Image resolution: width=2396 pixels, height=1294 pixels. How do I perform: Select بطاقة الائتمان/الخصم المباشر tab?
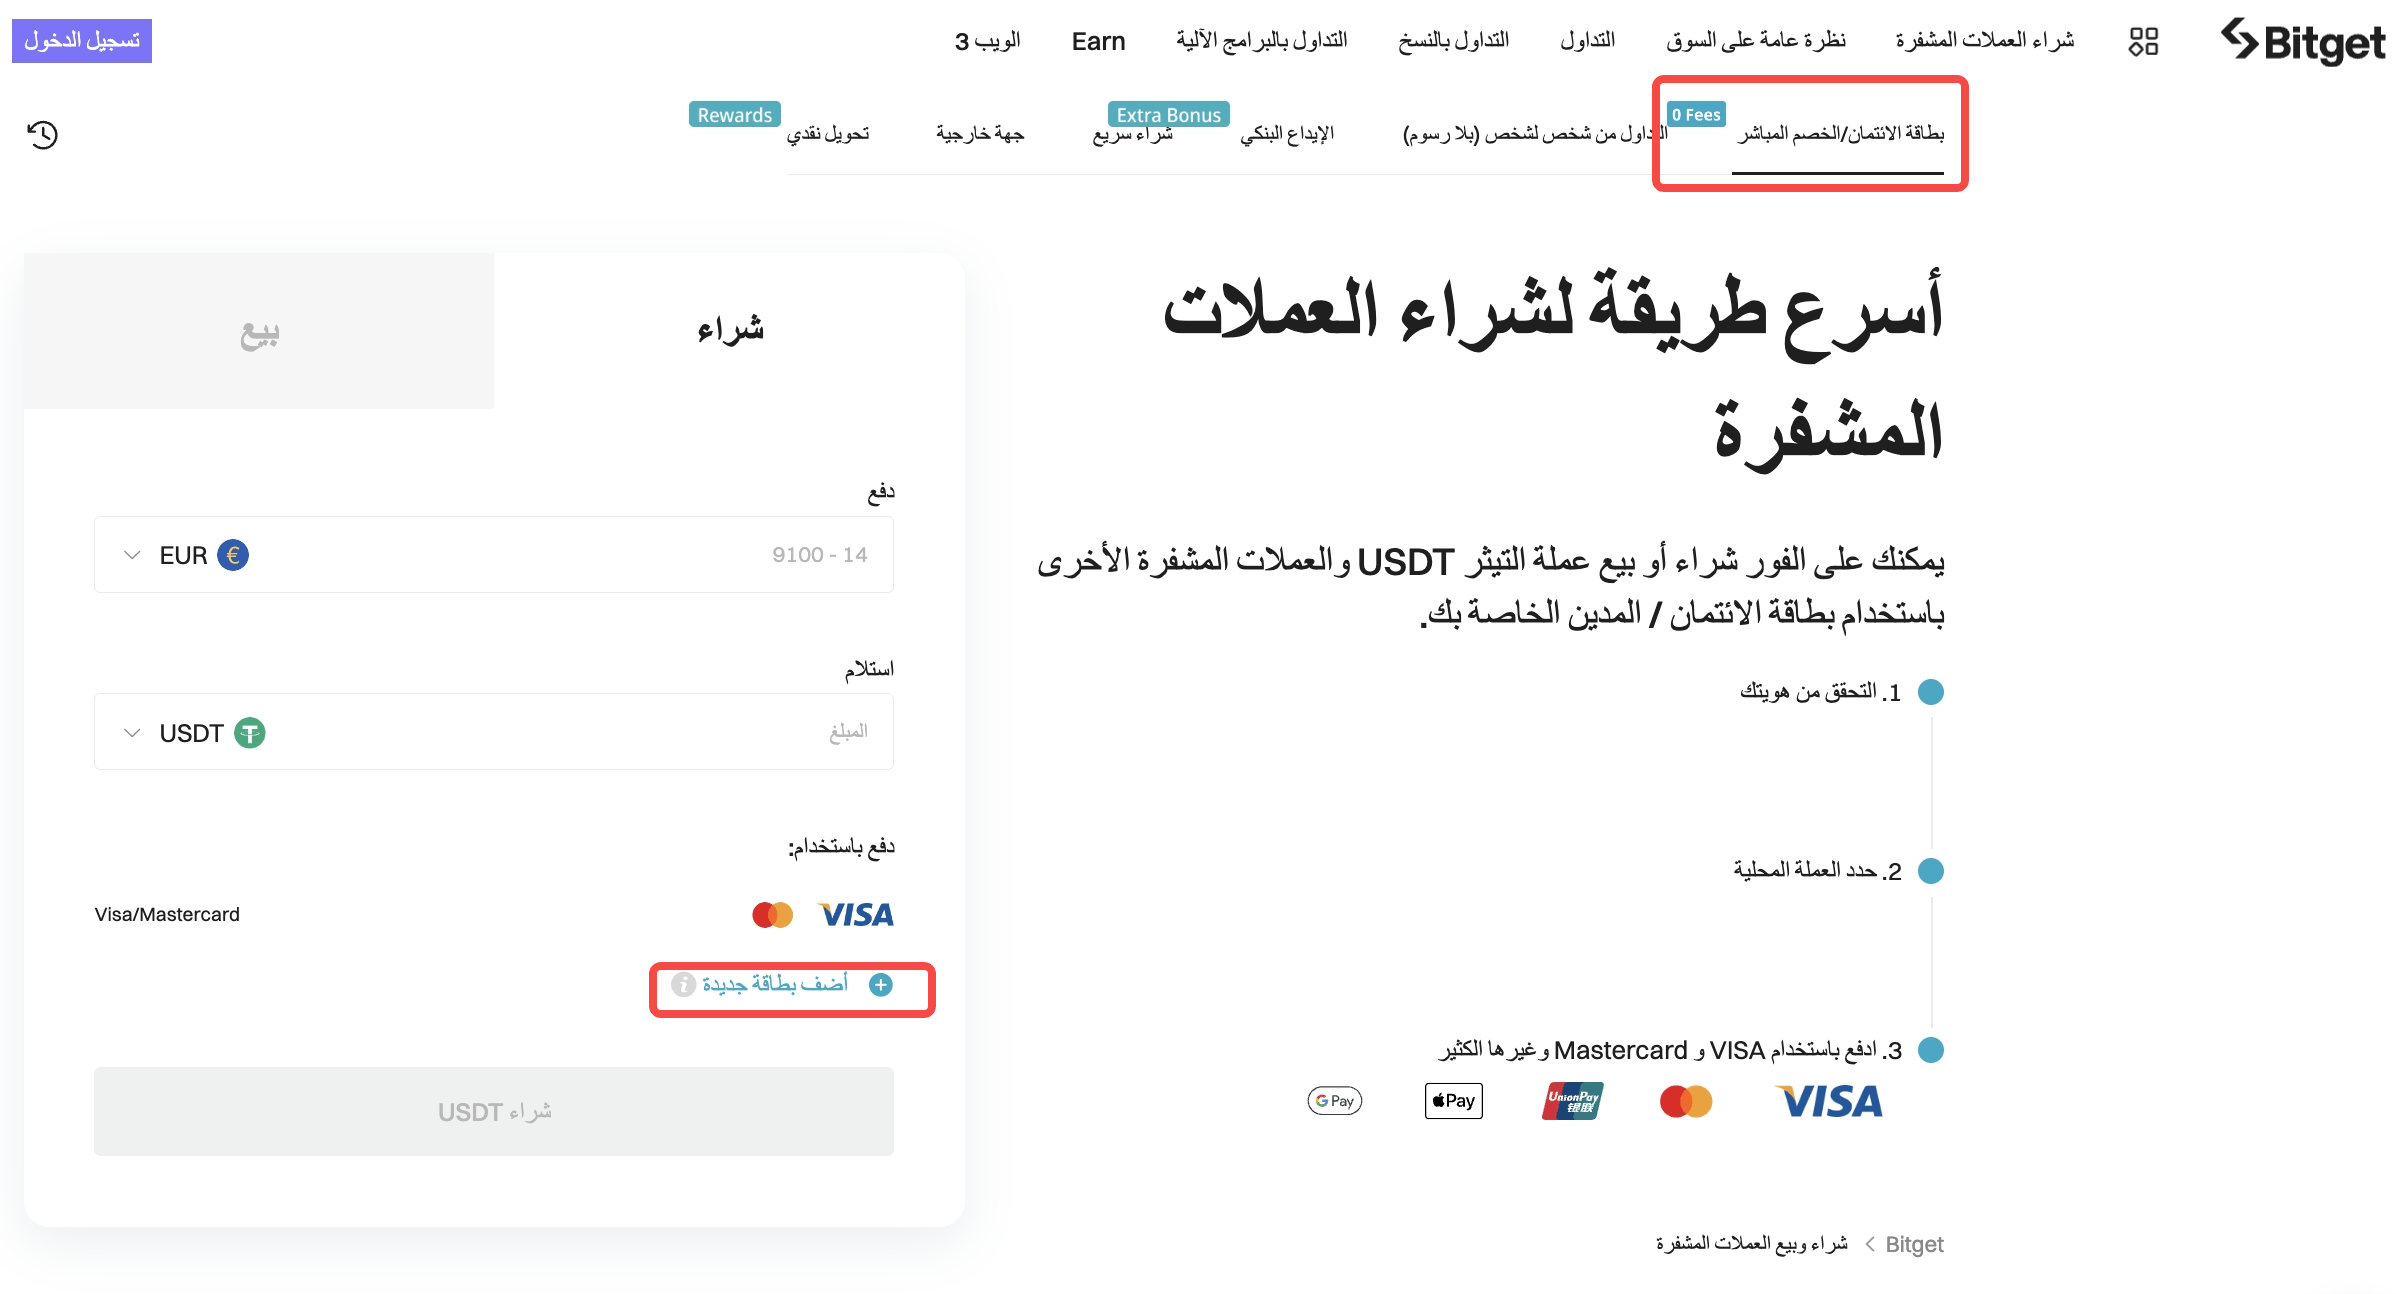click(x=1842, y=132)
